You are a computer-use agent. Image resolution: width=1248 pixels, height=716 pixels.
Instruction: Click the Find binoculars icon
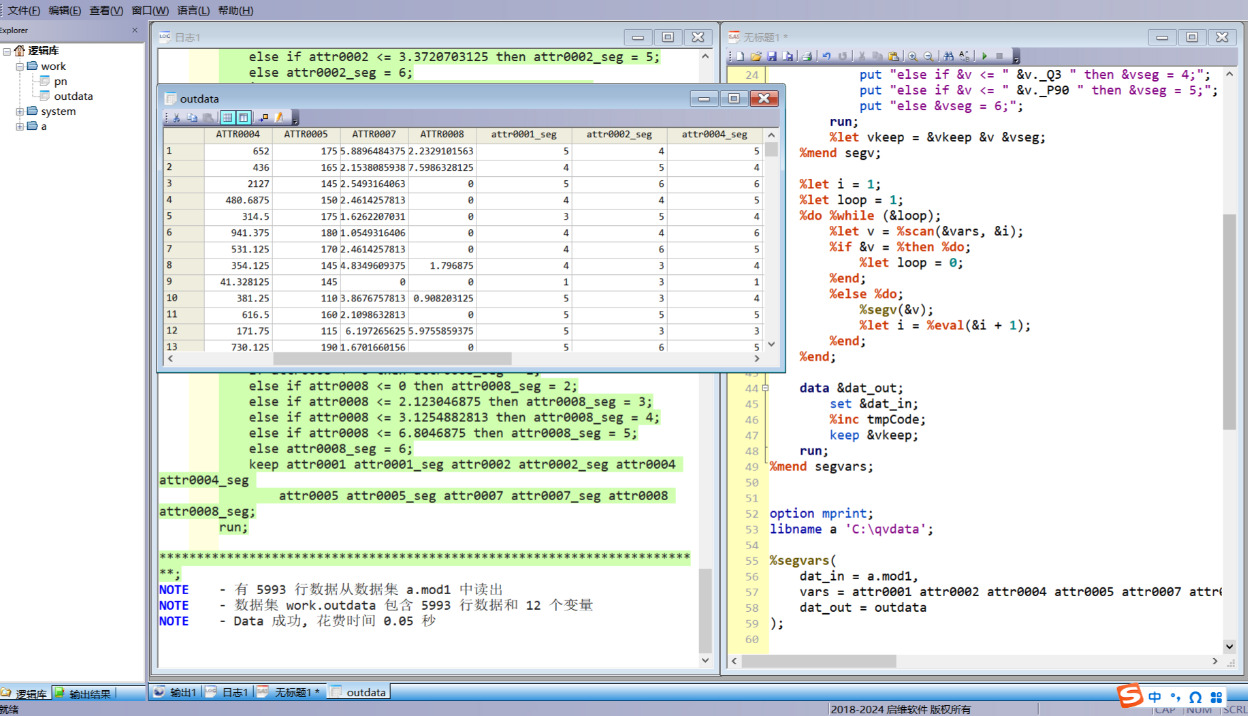pos(948,56)
